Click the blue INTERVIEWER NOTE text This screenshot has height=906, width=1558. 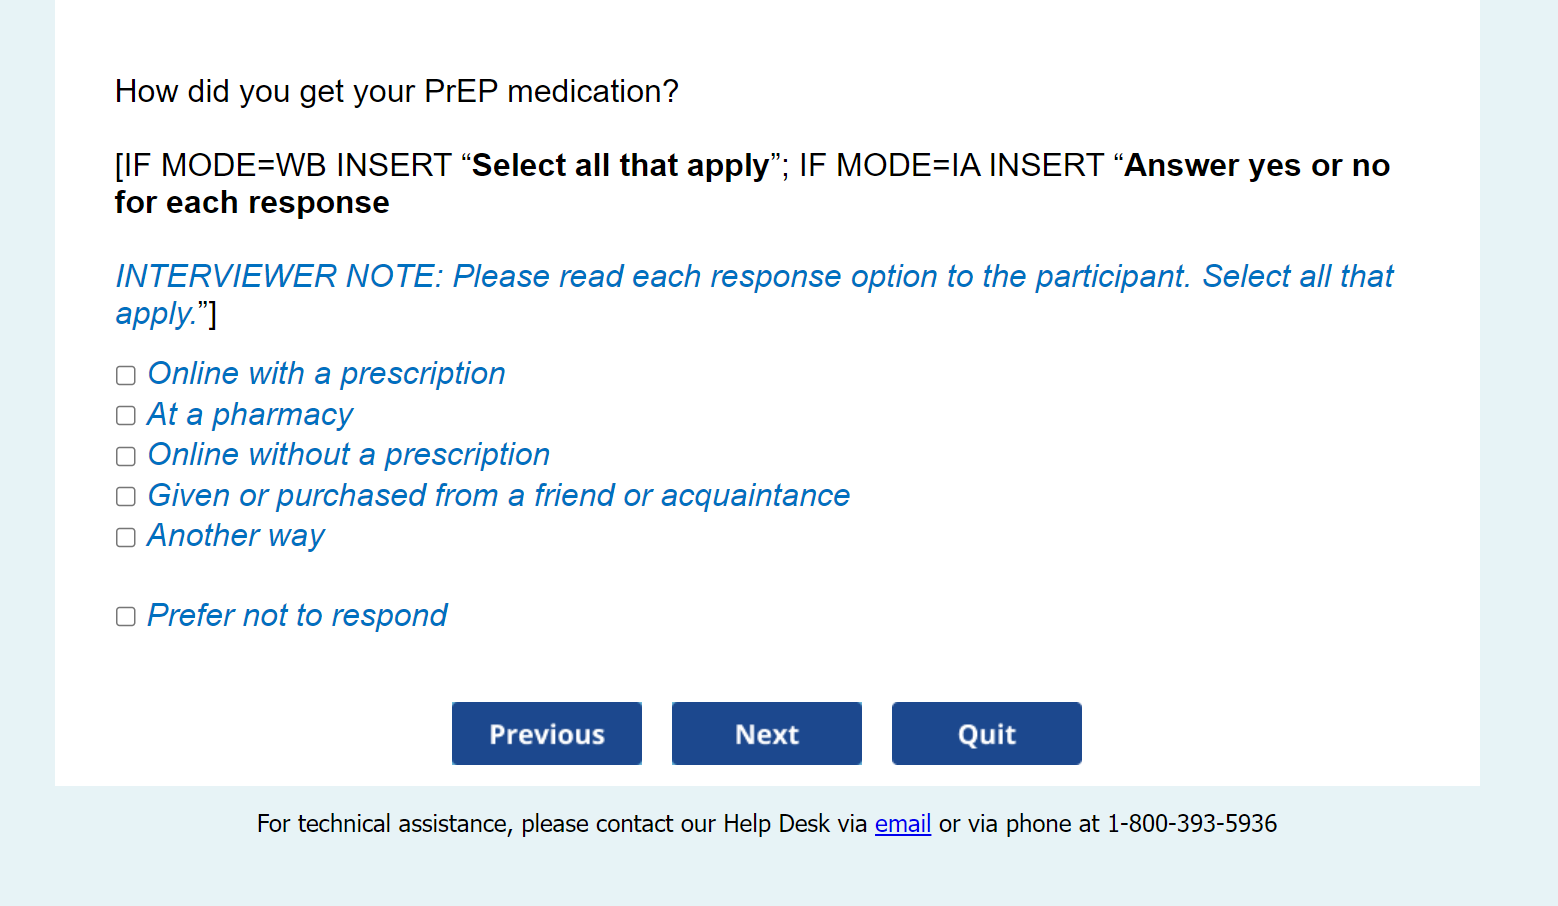click(x=753, y=277)
